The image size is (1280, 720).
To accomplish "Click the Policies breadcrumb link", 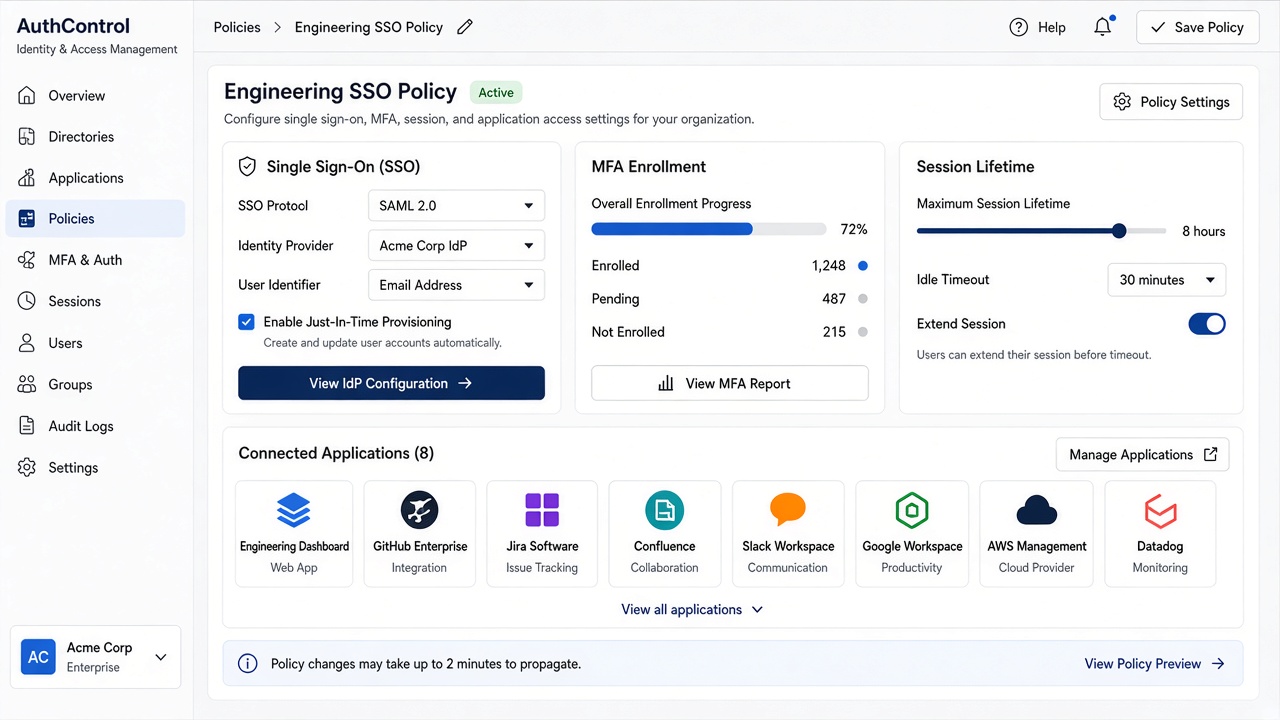I will click(x=237, y=27).
